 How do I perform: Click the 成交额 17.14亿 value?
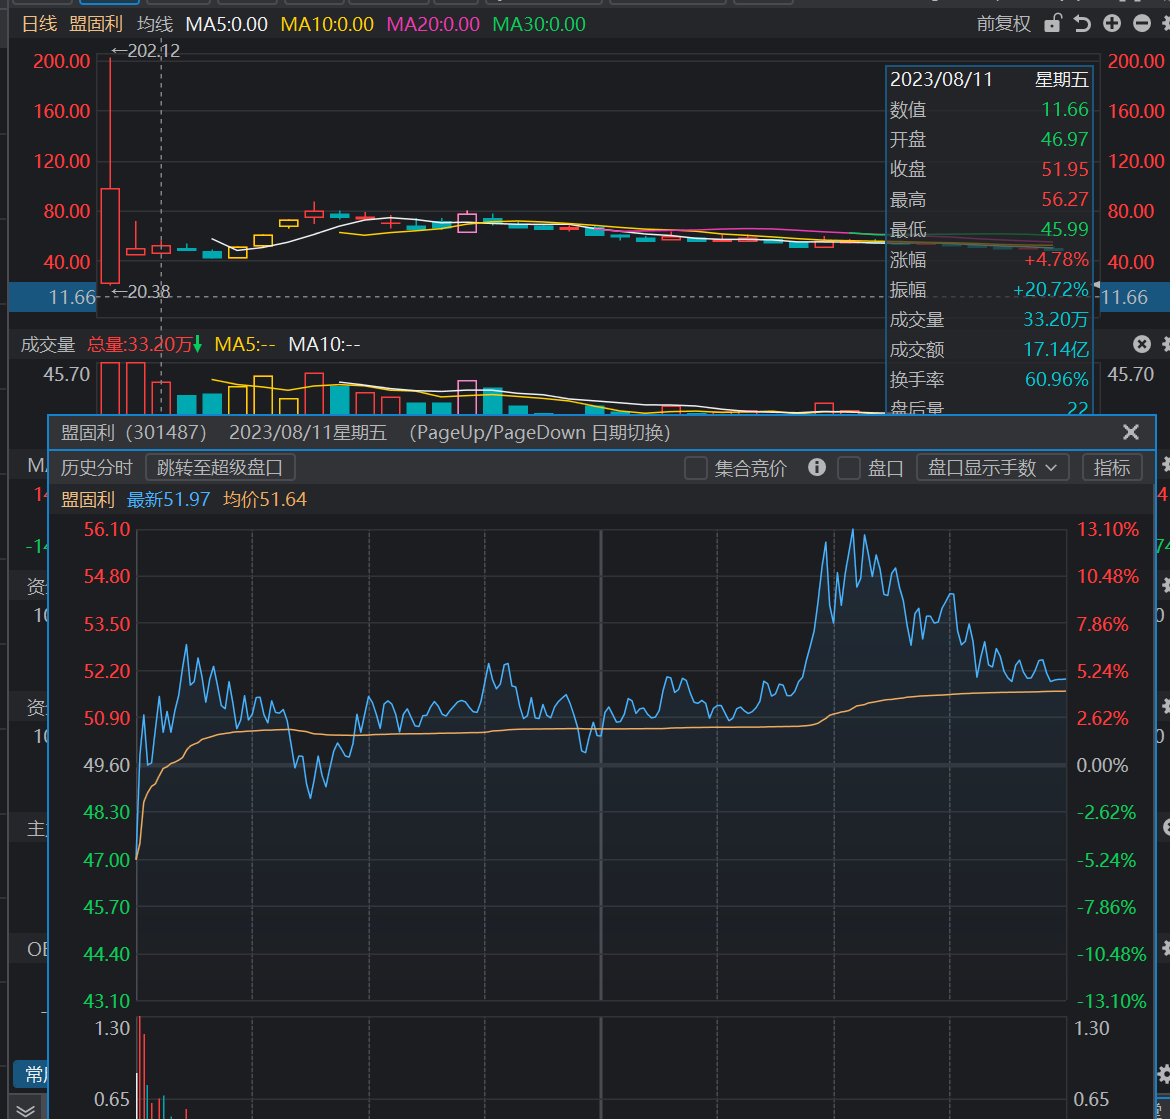pyautogui.click(x=1056, y=349)
